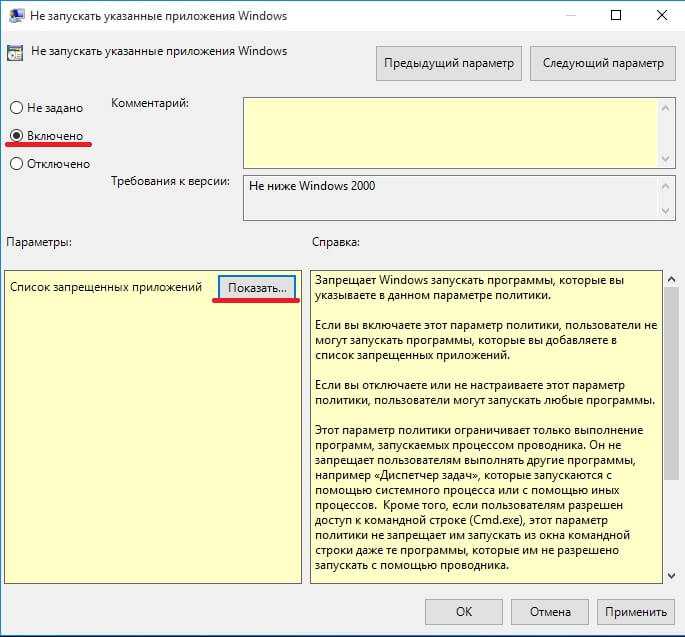Open the "Показать..." banned apps list
This screenshot has width=685, height=637.
tap(257, 288)
